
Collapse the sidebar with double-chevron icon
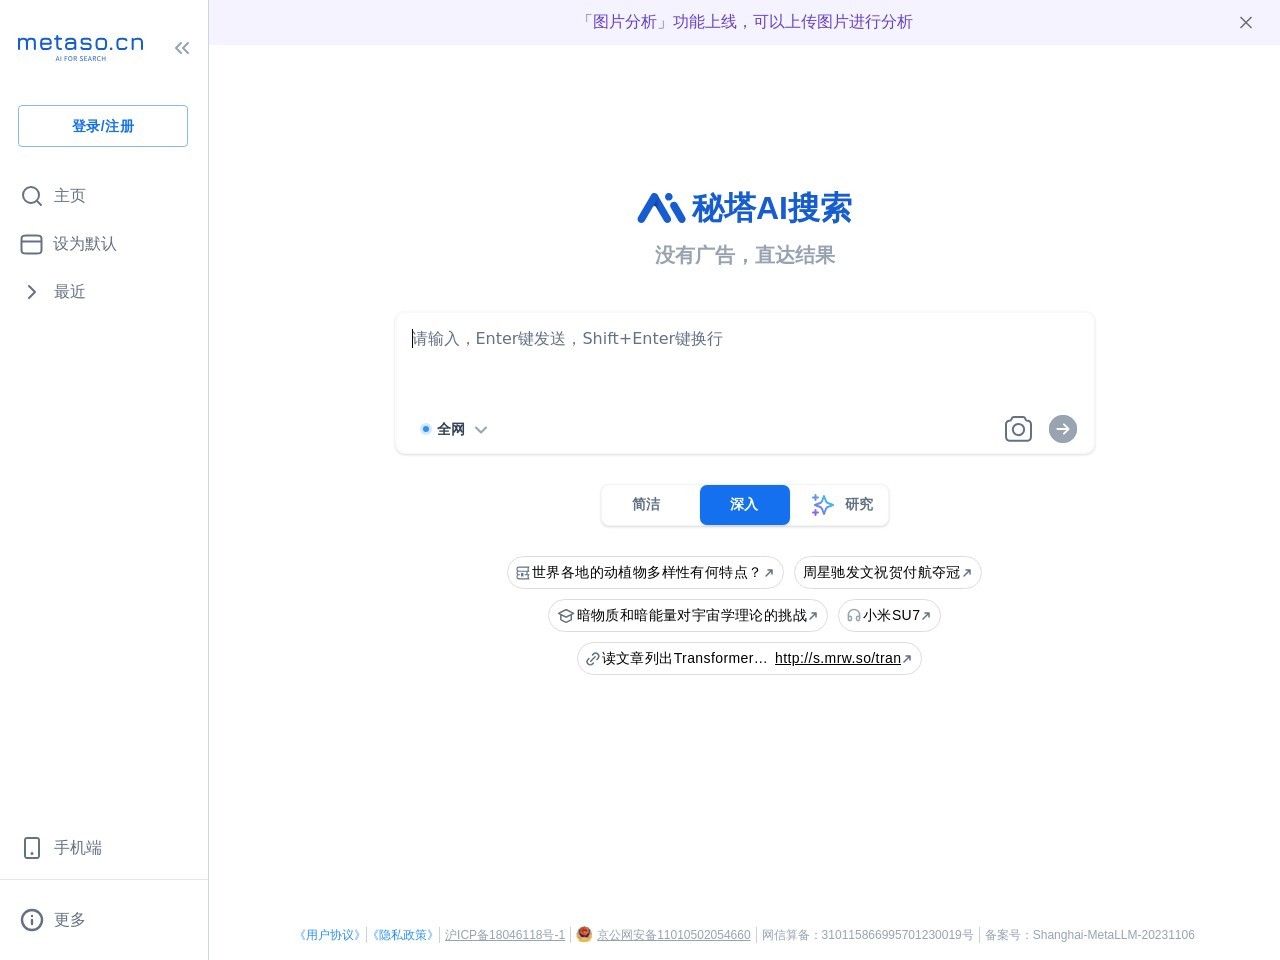(x=182, y=48)
